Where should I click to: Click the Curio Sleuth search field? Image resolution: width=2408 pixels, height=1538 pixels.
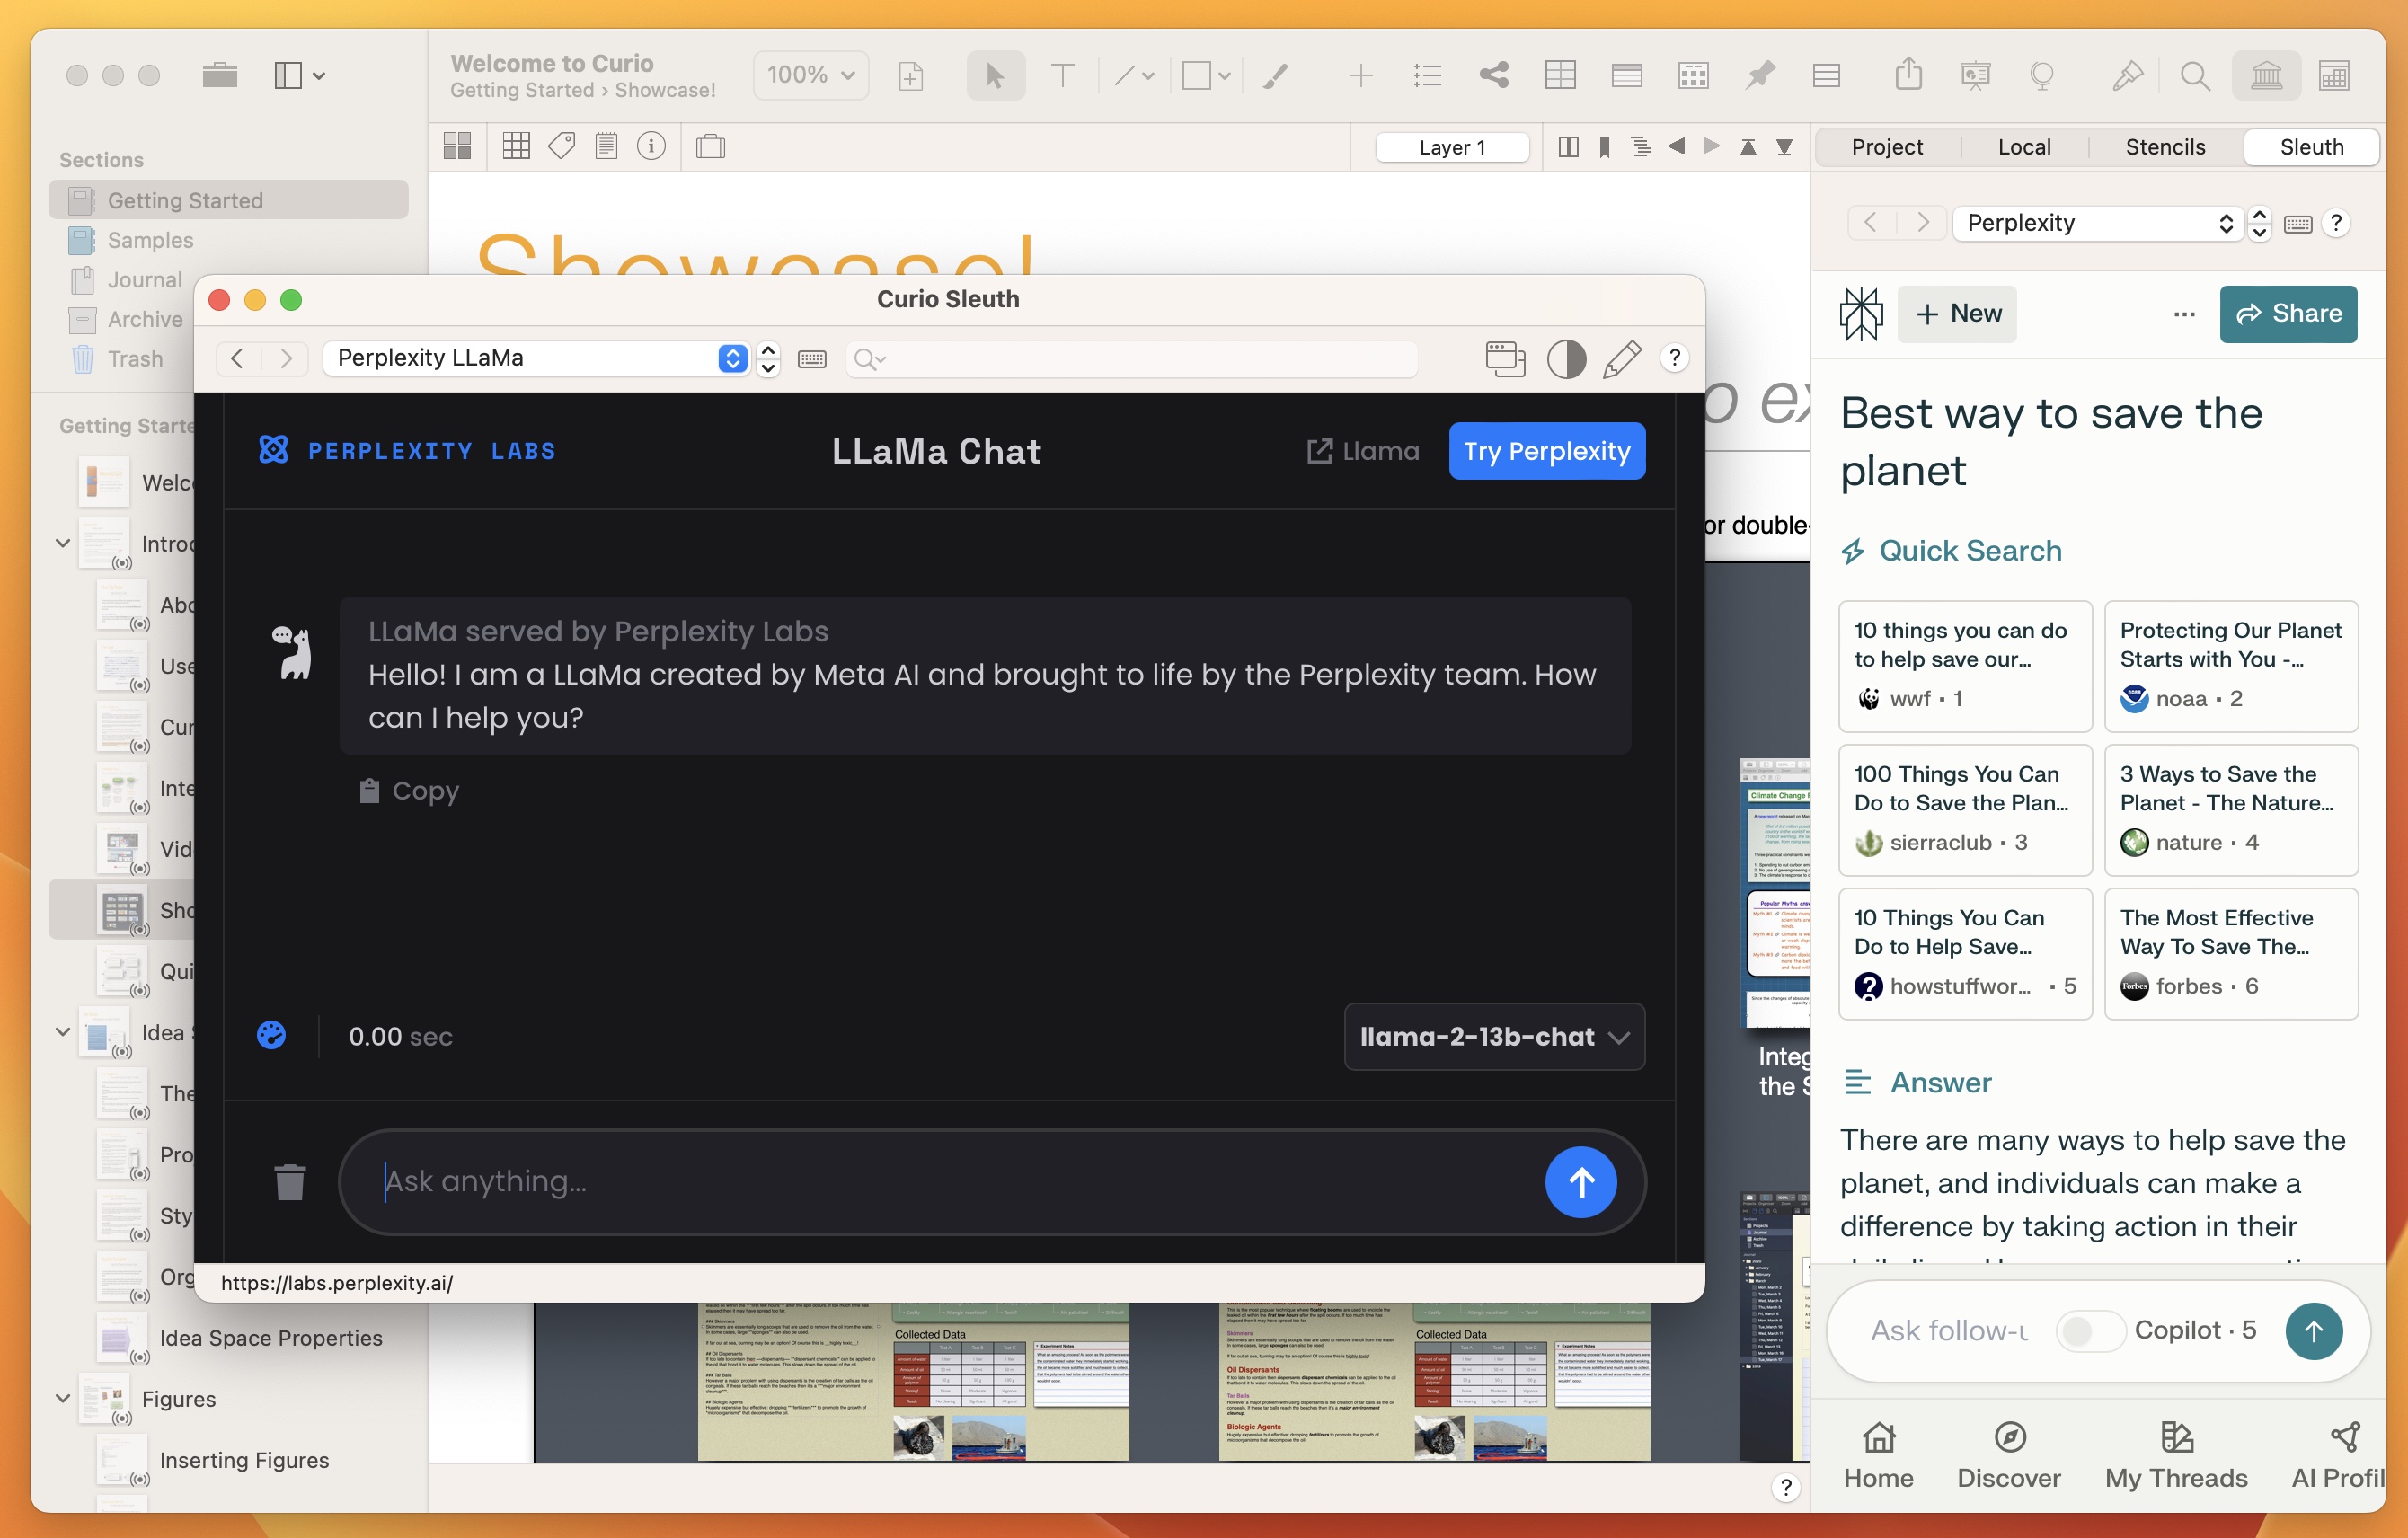tap(1132, 358)
